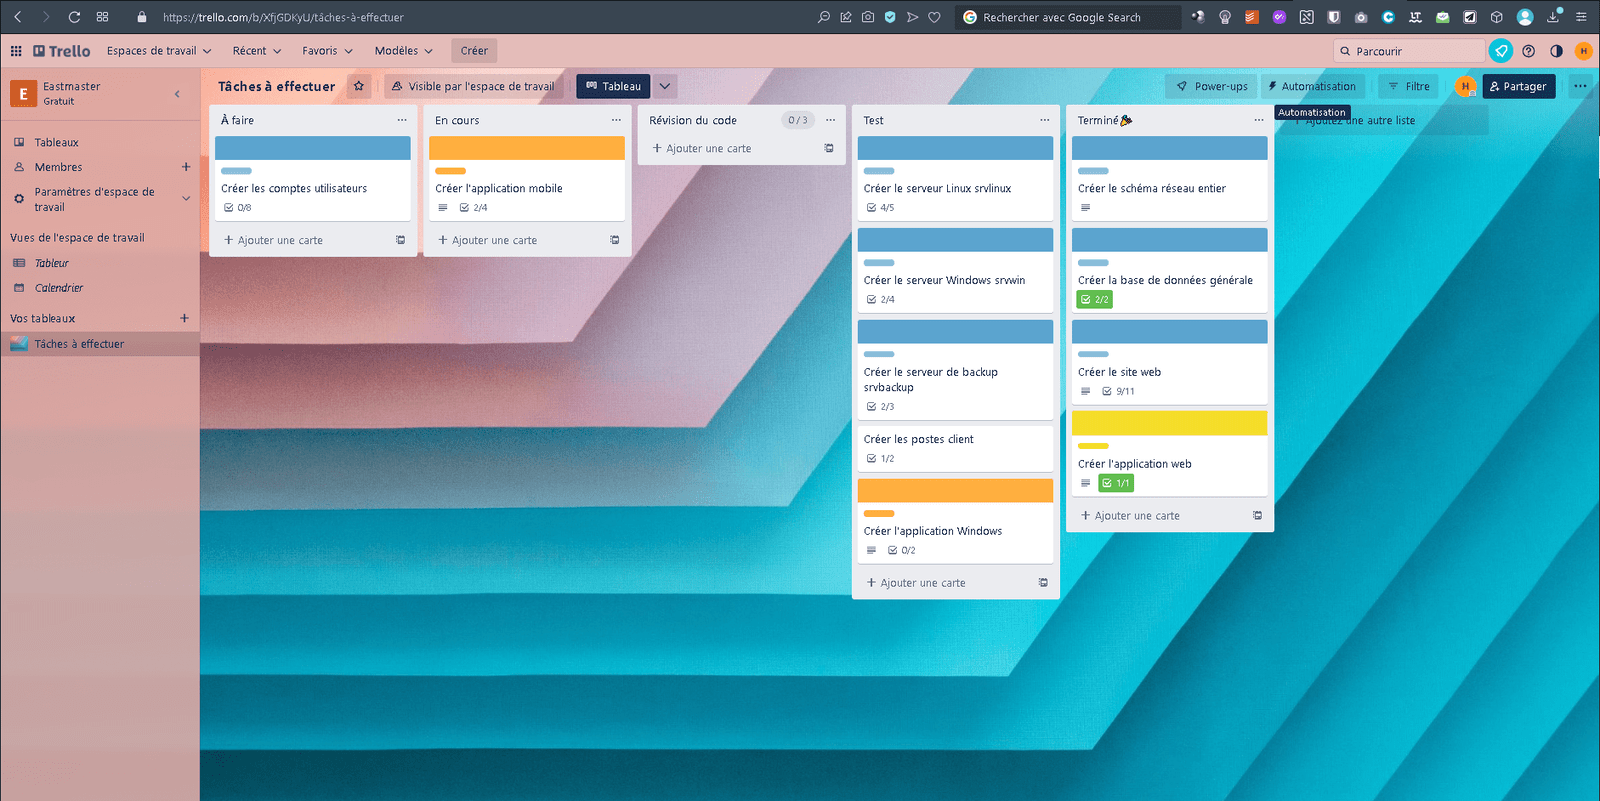Viewport: 1600px width, 801px height.
Task: Add a member with plus next to Membres
Action: pyautogui.click(x=186, y=167)
